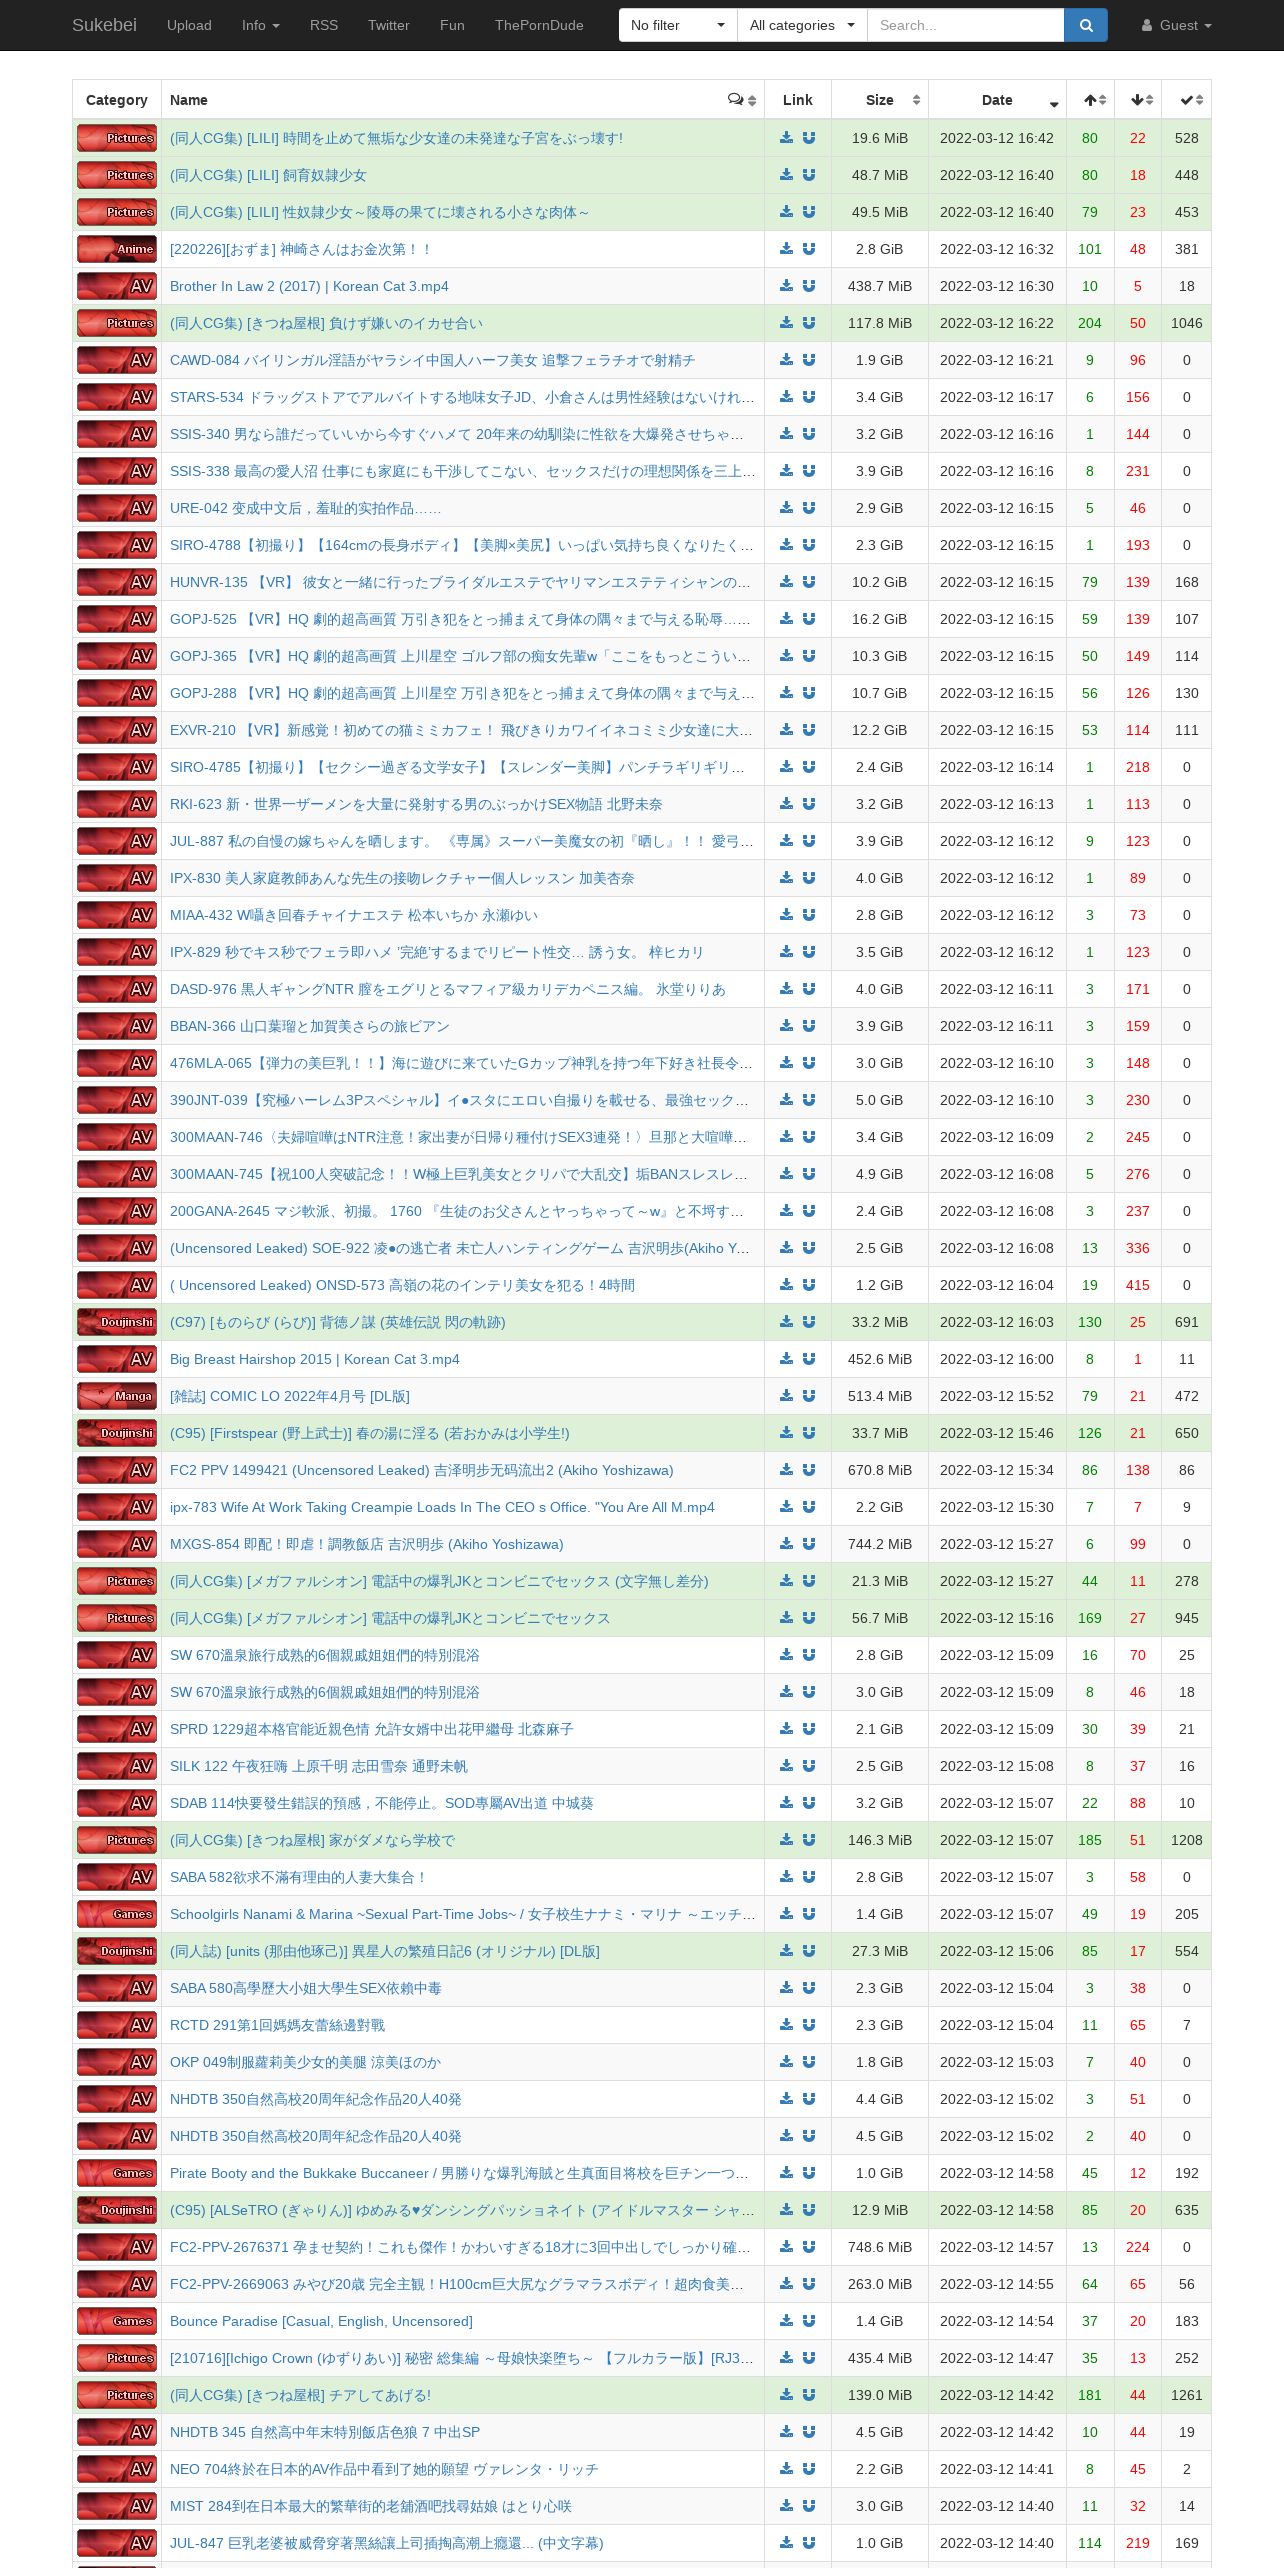Open the Big Breast Hairshop 2015 torrent page
1284x2568 pixels.
(315, 1359)
